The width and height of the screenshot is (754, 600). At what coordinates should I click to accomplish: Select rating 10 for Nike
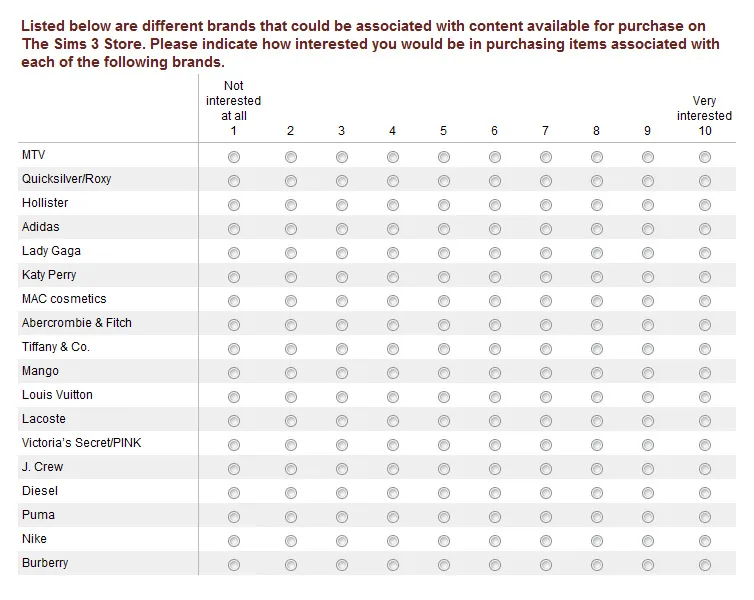click(705, 541)
